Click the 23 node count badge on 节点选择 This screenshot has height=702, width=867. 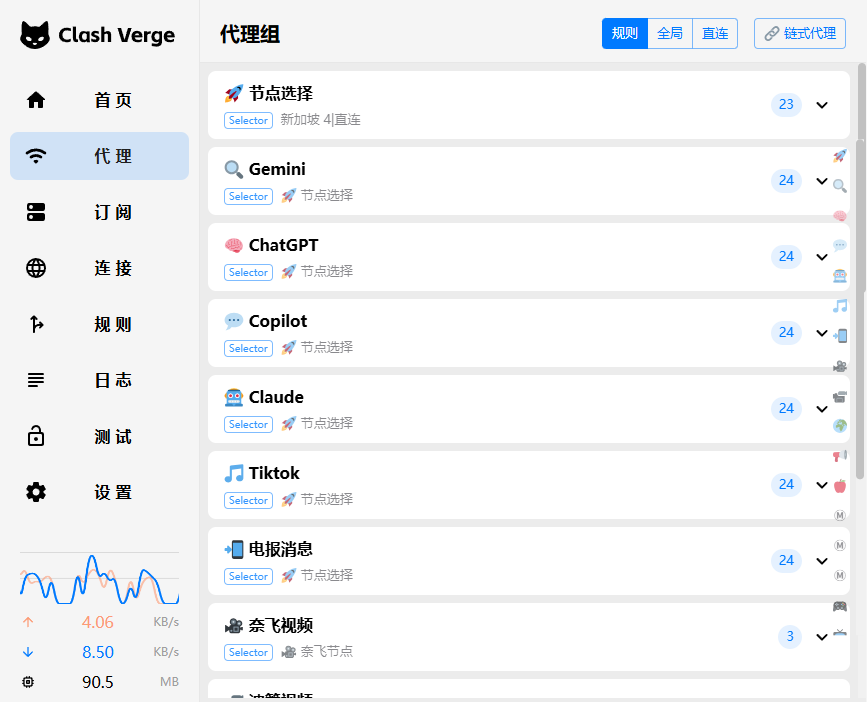[786, 104]
